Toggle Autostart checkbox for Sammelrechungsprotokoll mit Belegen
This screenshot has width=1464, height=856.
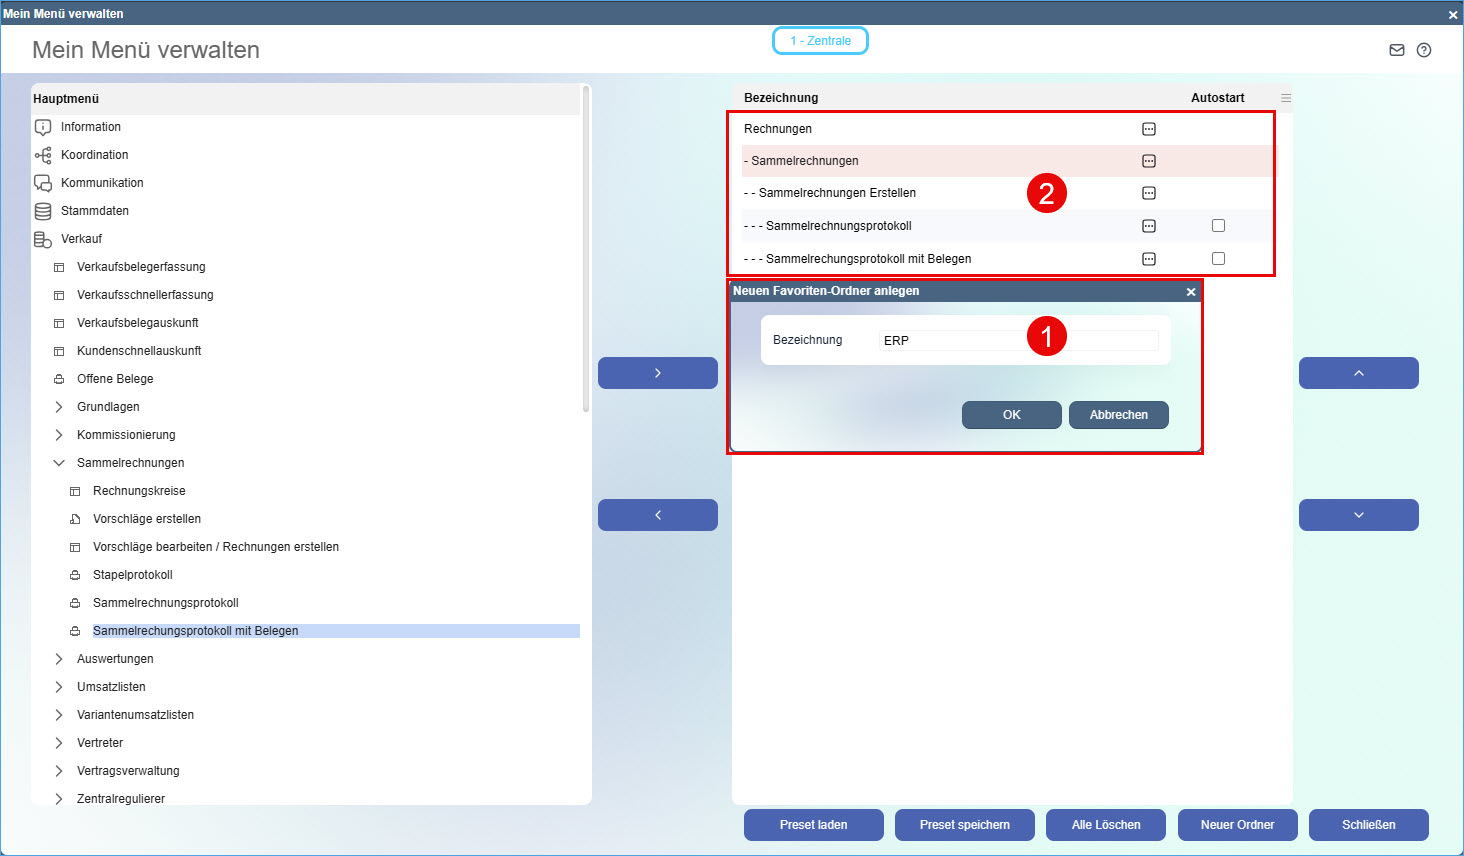[1218, 259]
